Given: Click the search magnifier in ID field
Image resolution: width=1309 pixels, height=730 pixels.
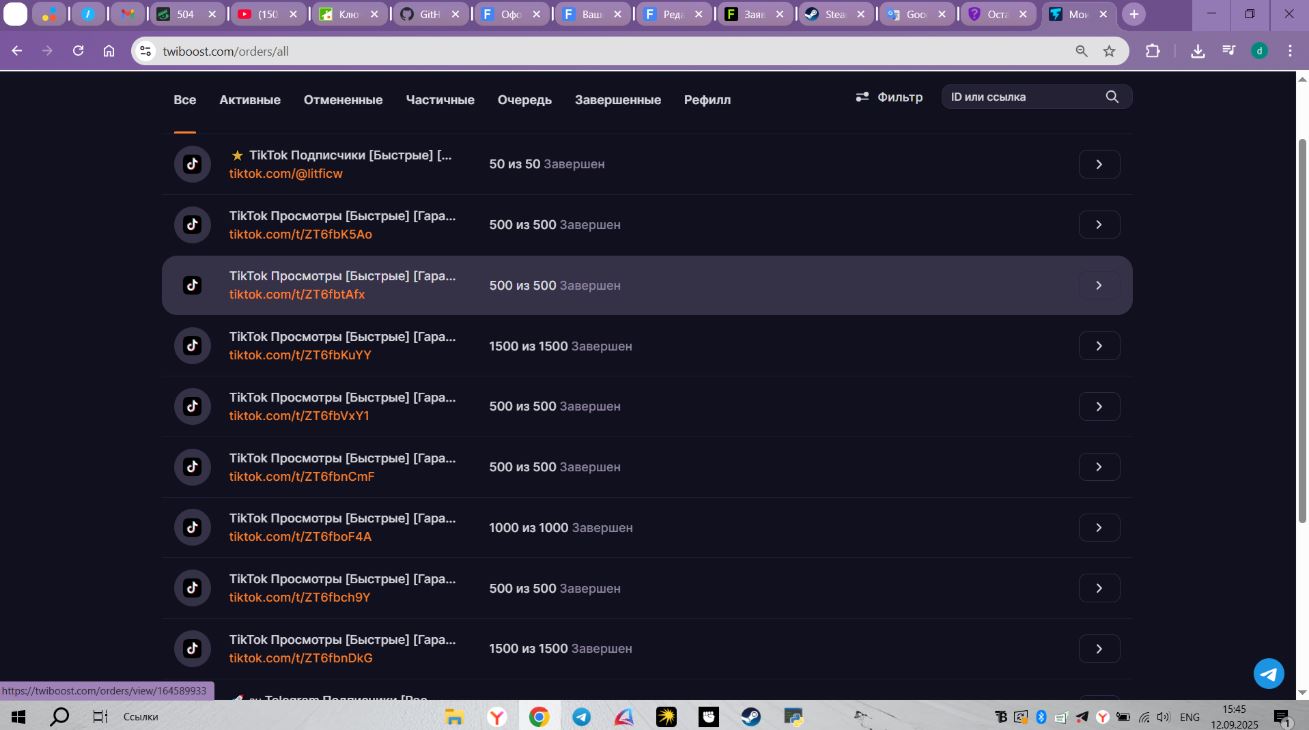Looking at the screenshot, I should (x=1112, y=97).
